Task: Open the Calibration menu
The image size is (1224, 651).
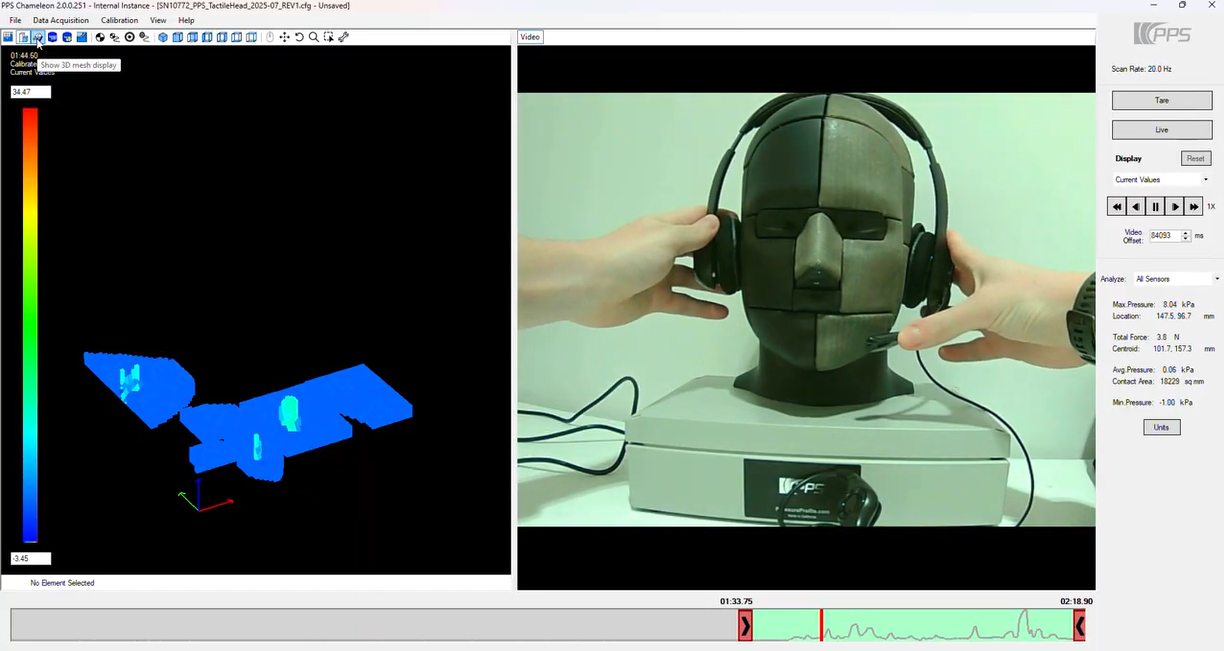Action: [x=119, y=20]
